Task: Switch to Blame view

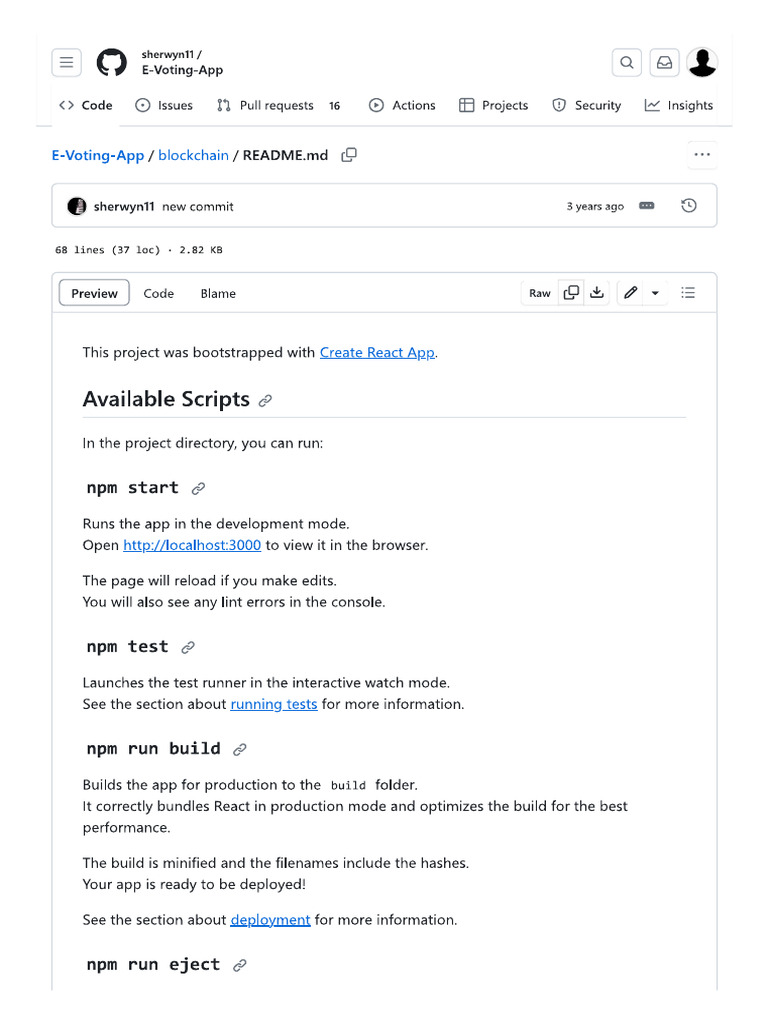Action: point(218,293)
